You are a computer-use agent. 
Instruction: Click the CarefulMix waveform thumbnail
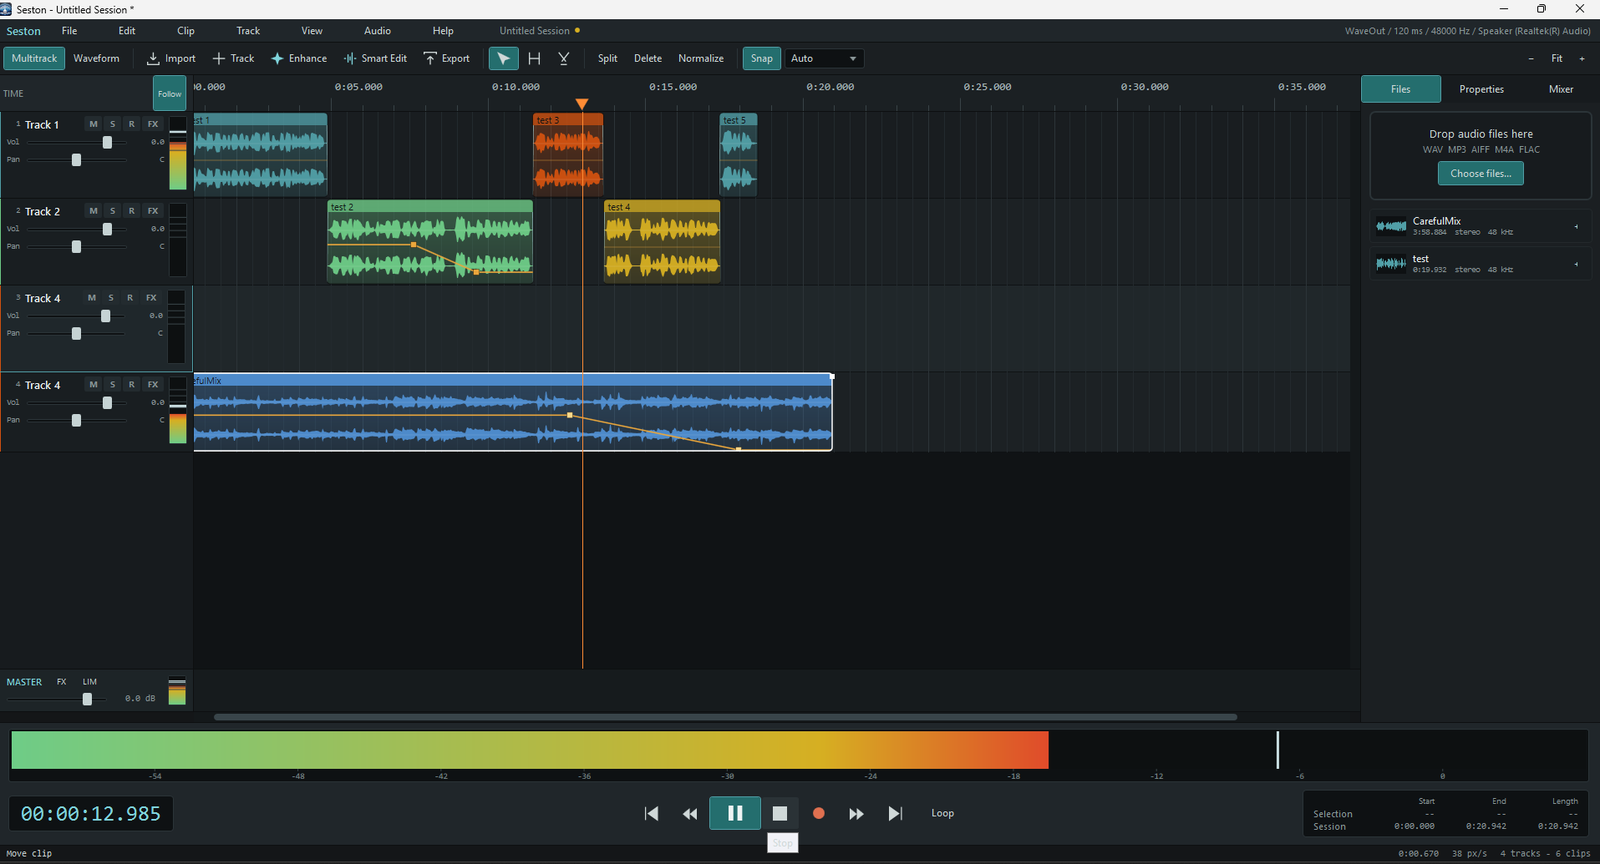point(1391,226)
